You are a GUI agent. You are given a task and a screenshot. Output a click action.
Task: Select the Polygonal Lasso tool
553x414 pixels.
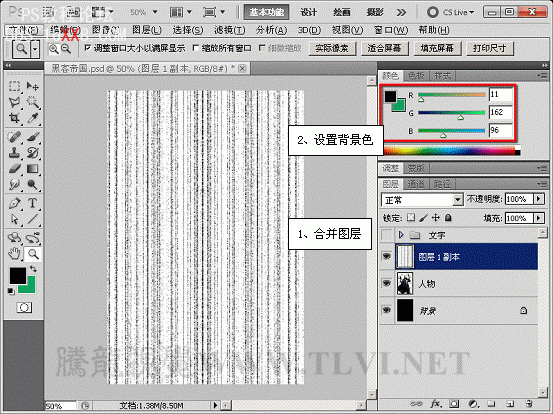(x=14, y=102)
